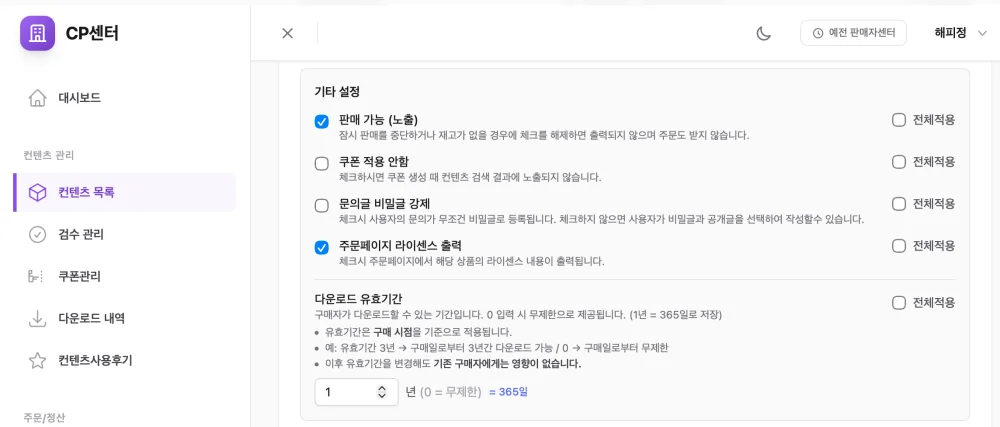Open 컨텐츠 목록 menu item
This screenshot has height=427, width=1000.
124,192
